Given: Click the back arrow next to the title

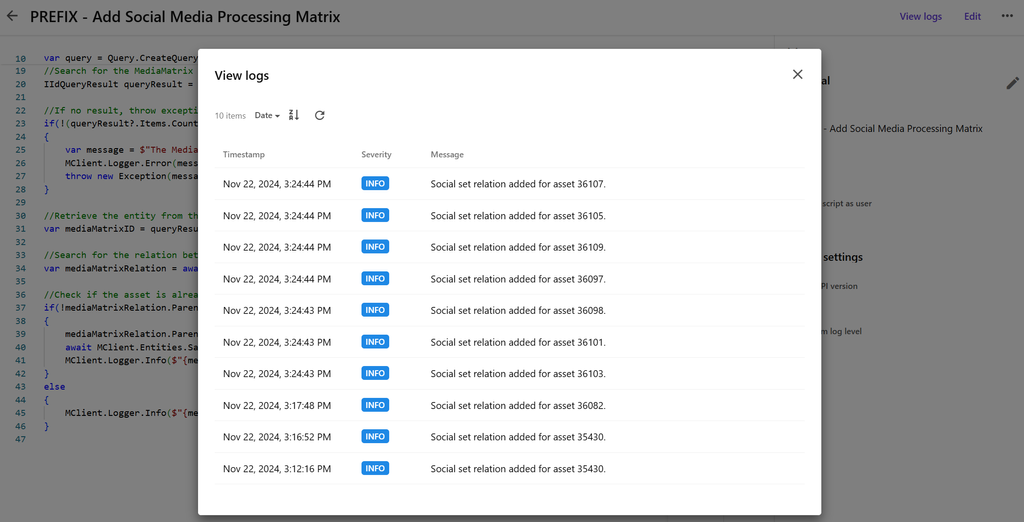Looking at the screenshot, I should pos(12,16).
